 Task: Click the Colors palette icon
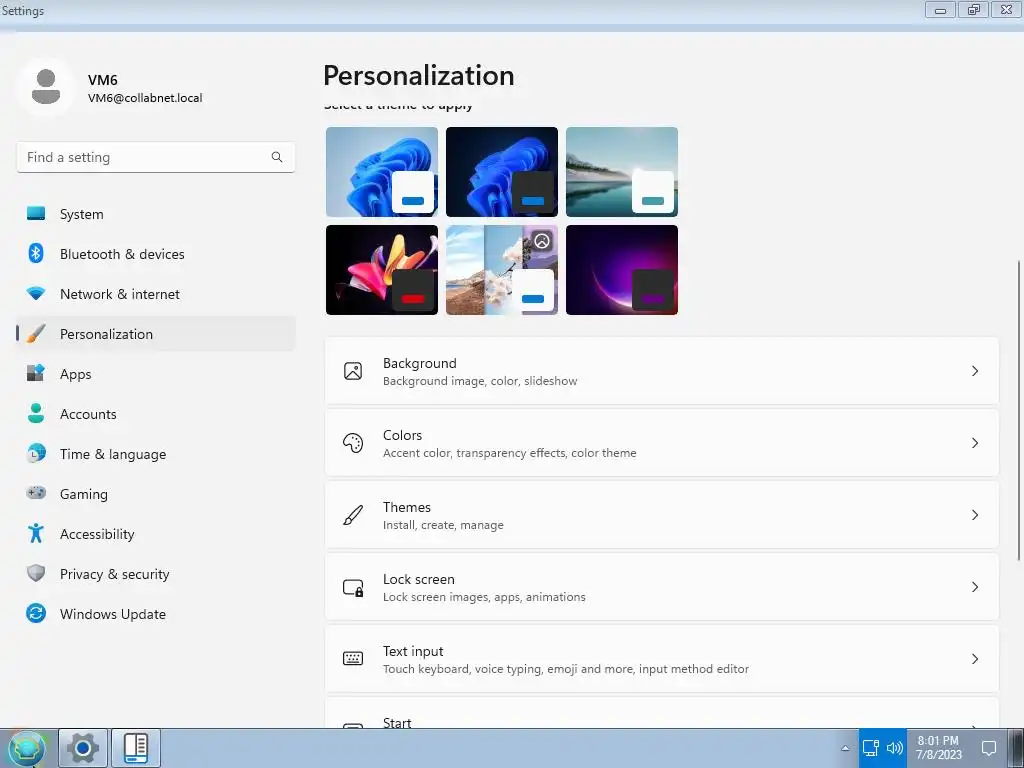[x=353, y=443]
